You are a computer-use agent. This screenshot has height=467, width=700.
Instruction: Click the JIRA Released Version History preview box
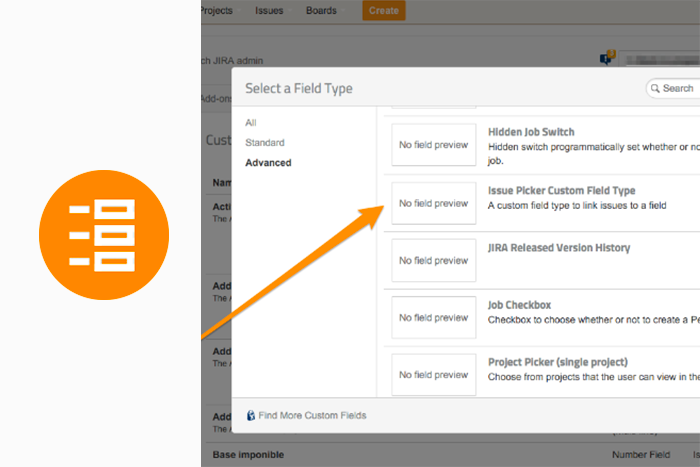[434, 260]
